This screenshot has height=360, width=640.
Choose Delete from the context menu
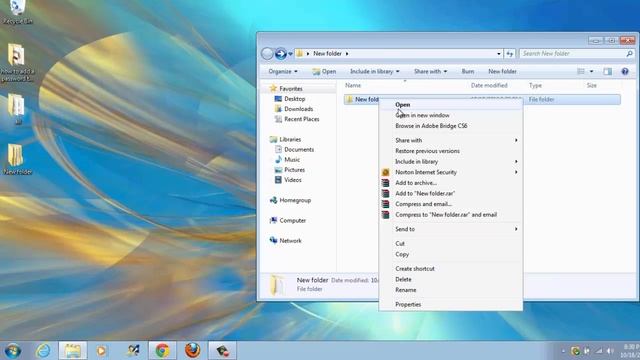tap(451, 279)
